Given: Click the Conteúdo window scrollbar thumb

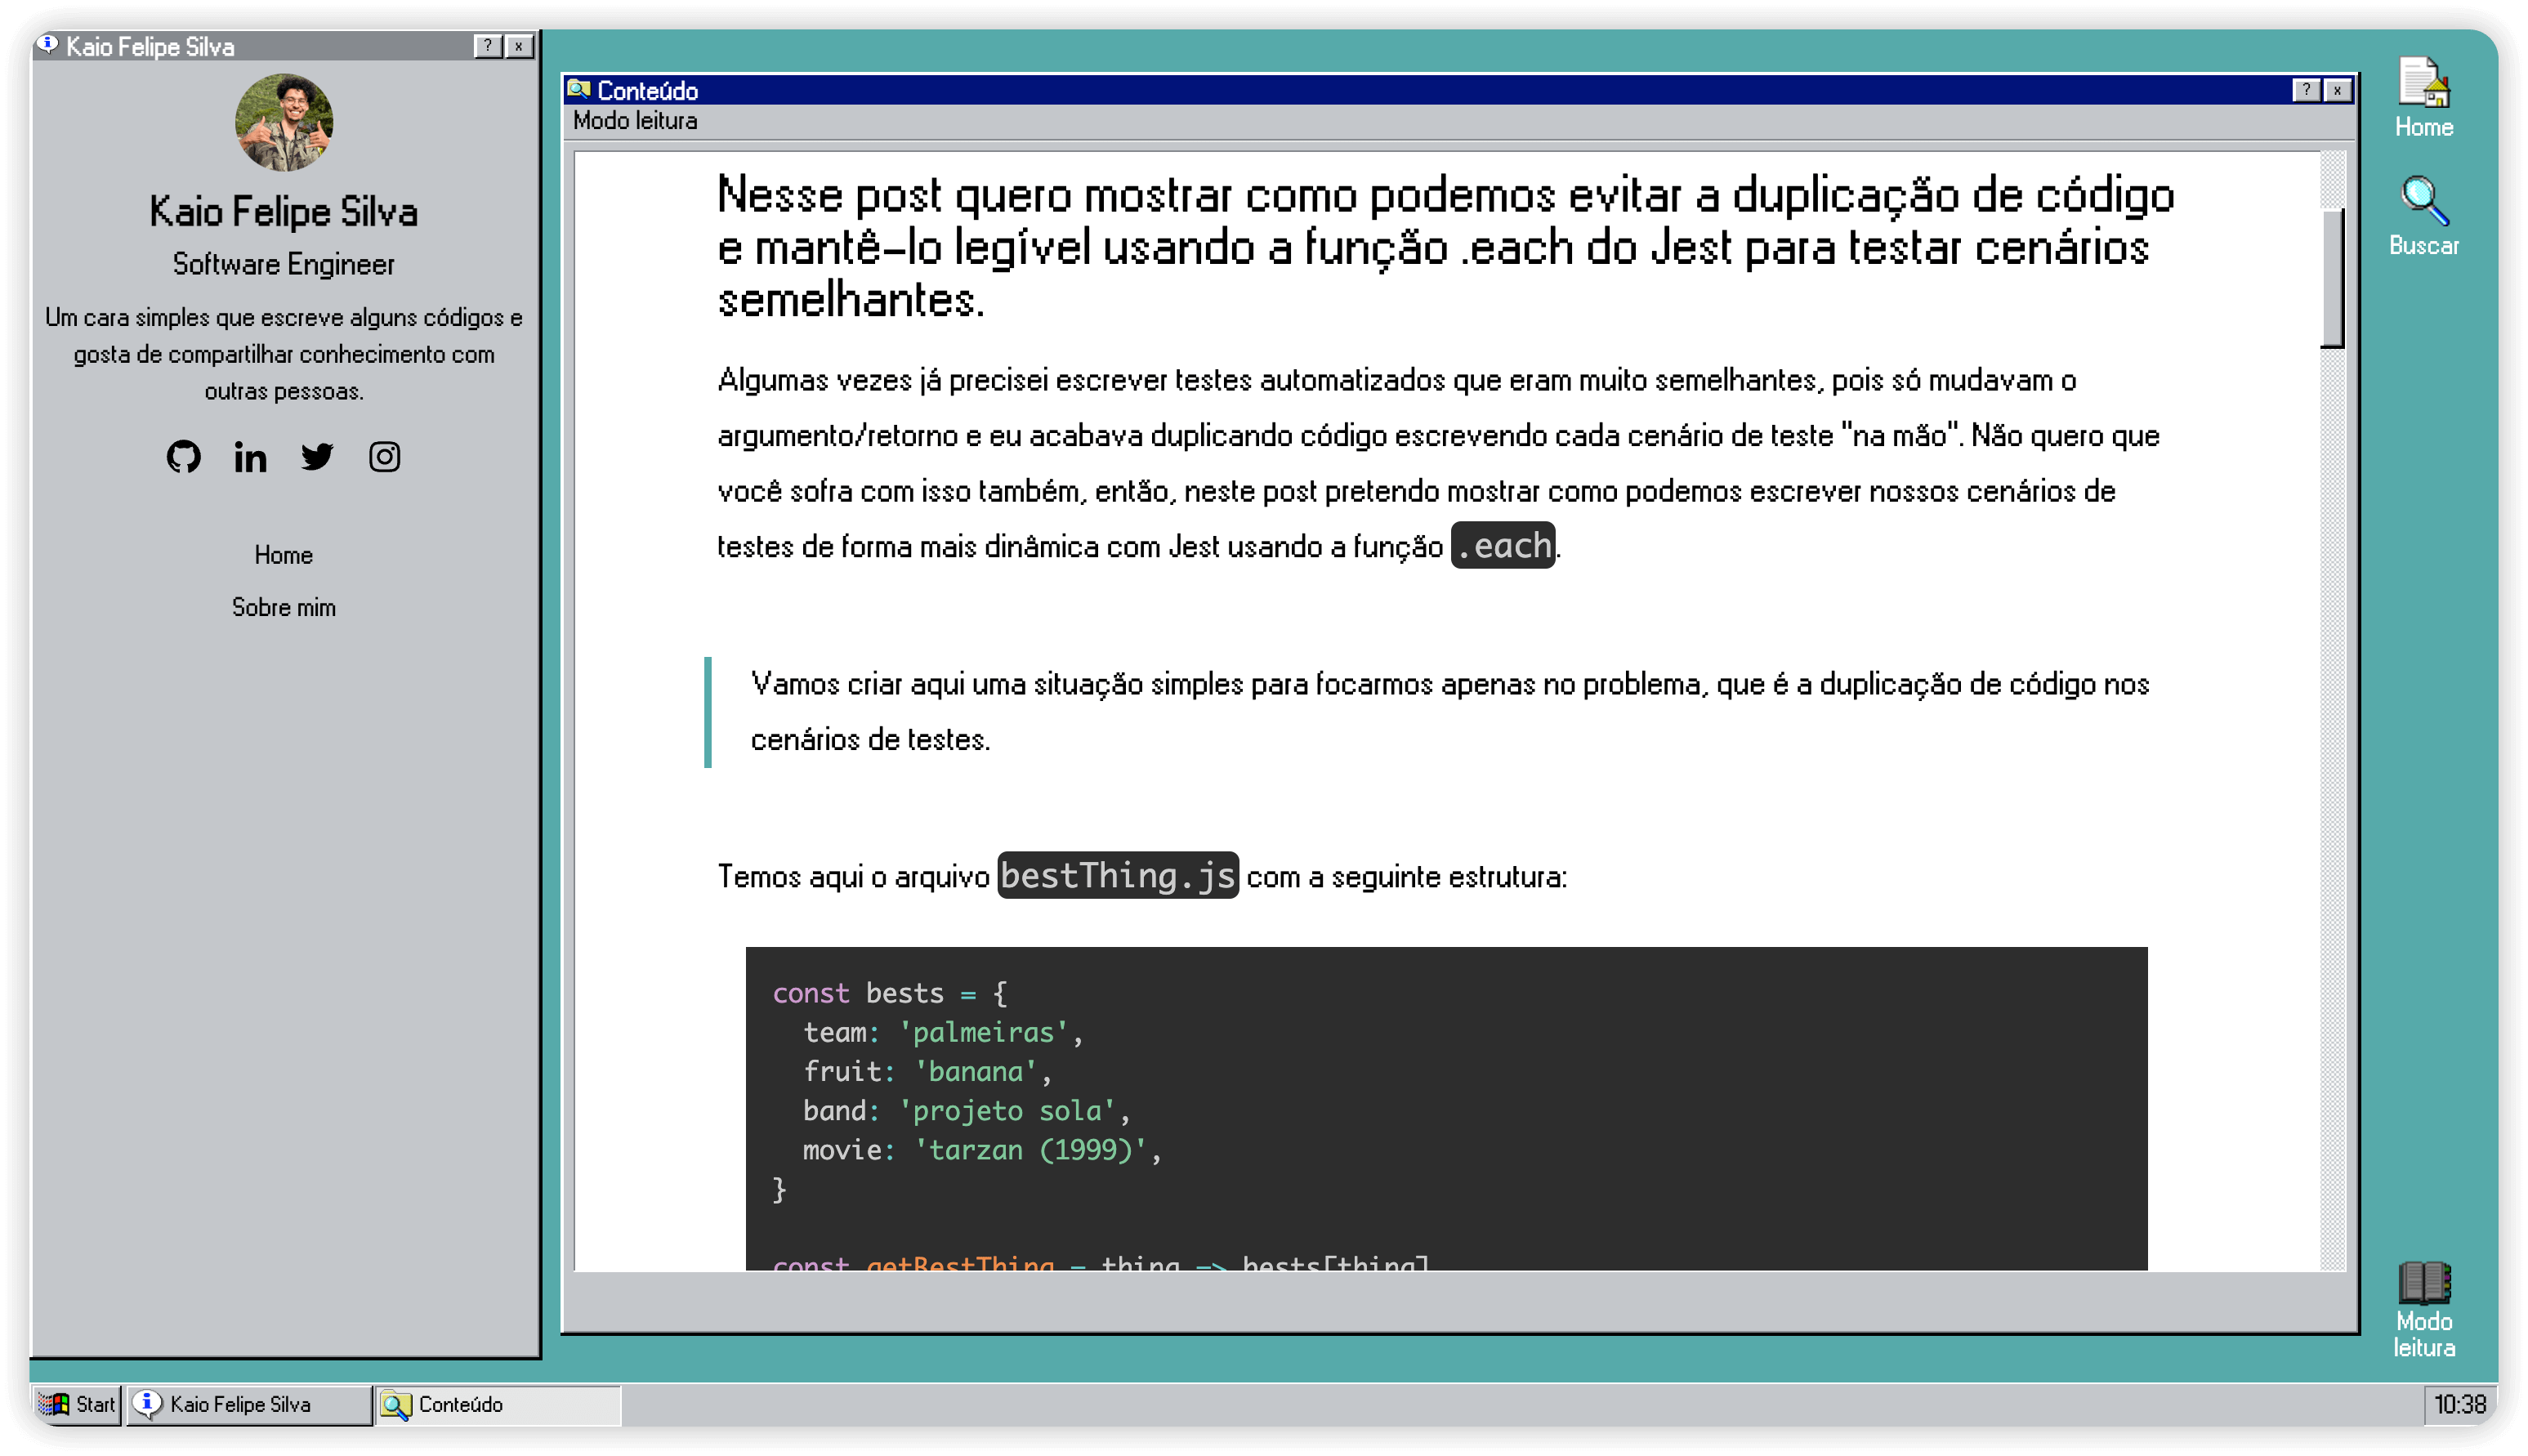Looking at the screenshot, I should point(2332,277).
